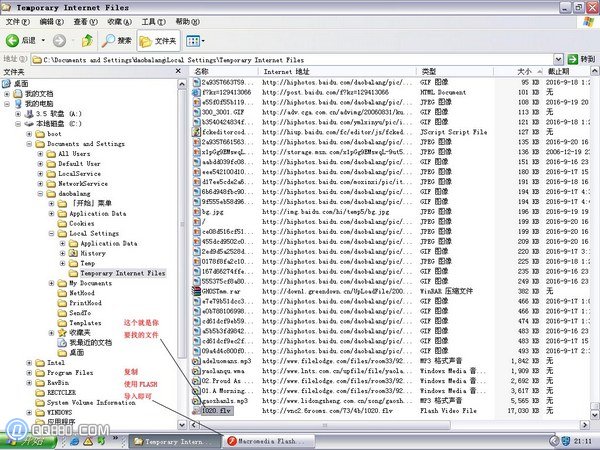Collapse Documents and Settings node
The width and height of the screenshot is (600, 450).
pyautogui.click(x=29, y=144)
